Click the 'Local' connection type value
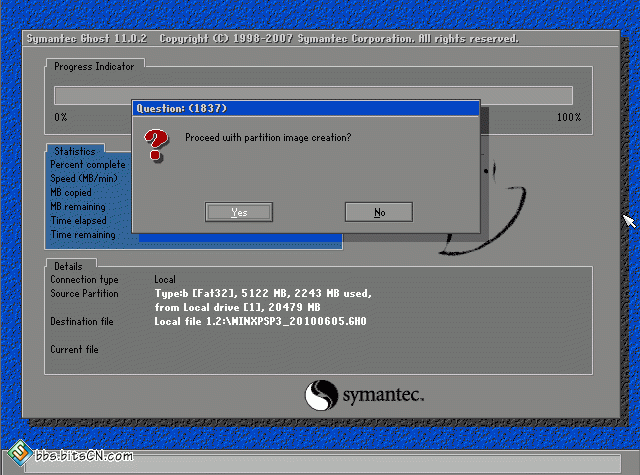This screenshot has width=640, height=475. [165, 280]
